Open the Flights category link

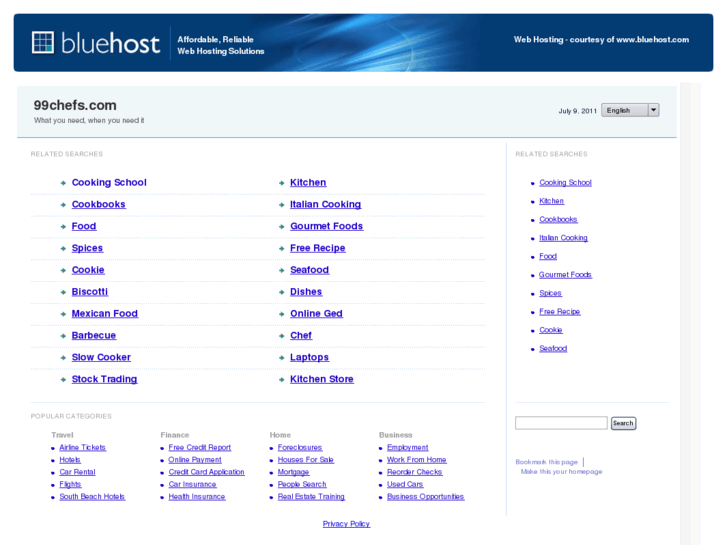coord(70,484)
